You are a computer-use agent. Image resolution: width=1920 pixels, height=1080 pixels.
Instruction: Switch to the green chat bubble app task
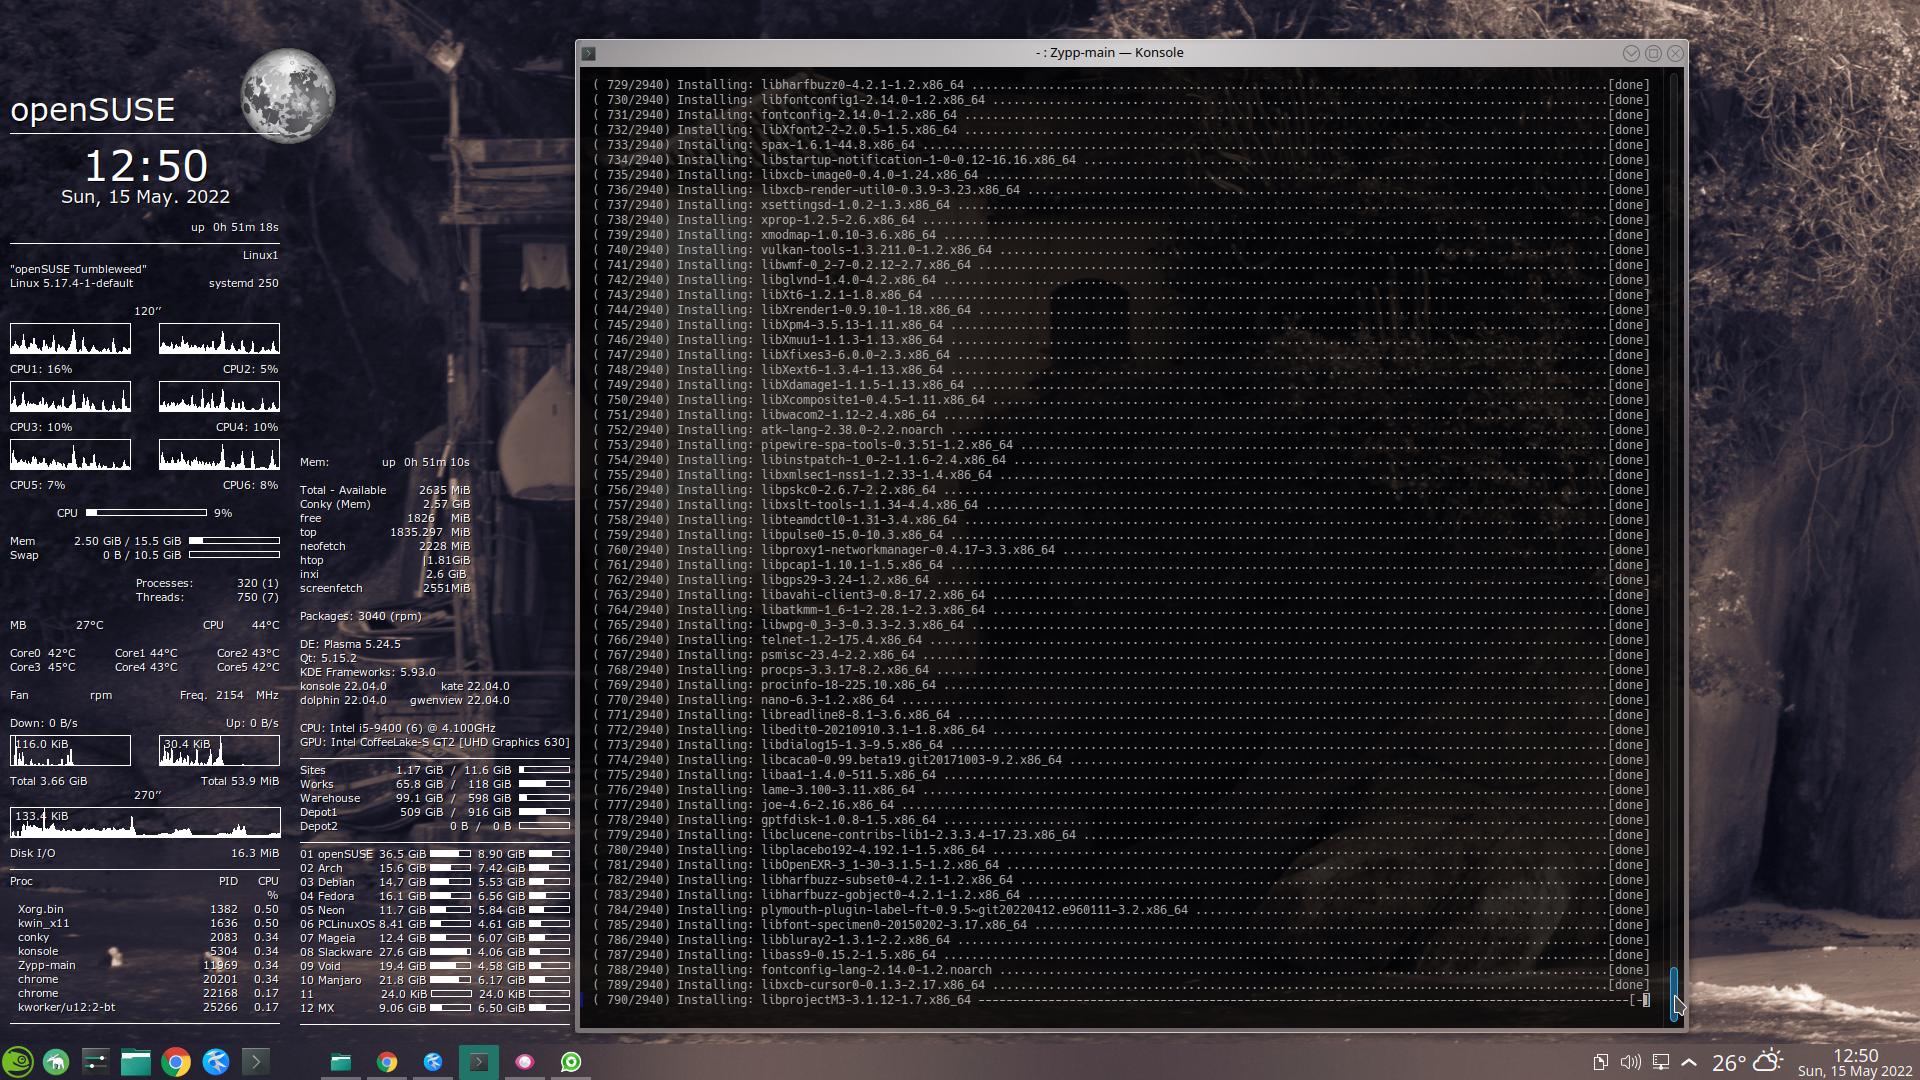point(571,1062)
